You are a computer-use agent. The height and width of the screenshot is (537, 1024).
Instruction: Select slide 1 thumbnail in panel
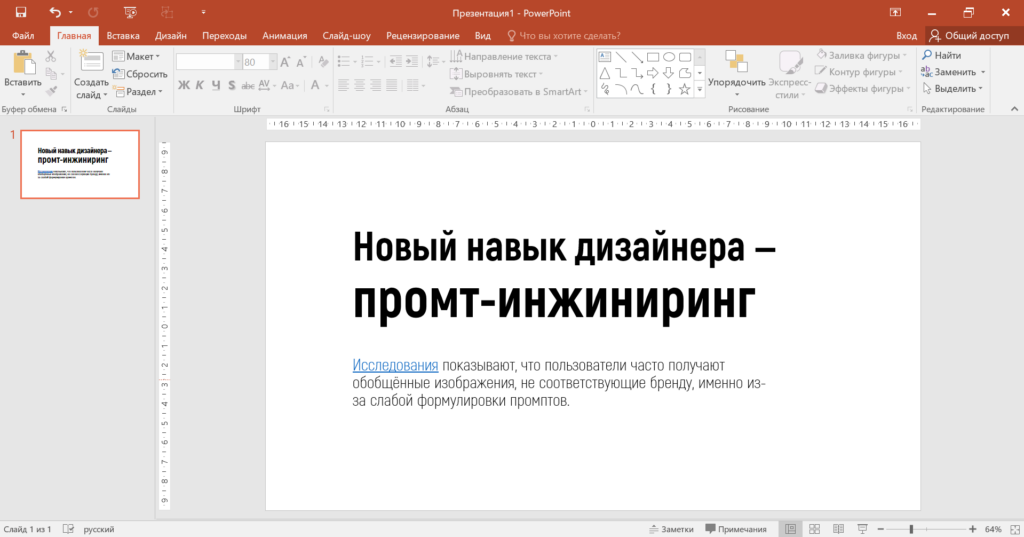pyautogui.click(x=80, y=164)
